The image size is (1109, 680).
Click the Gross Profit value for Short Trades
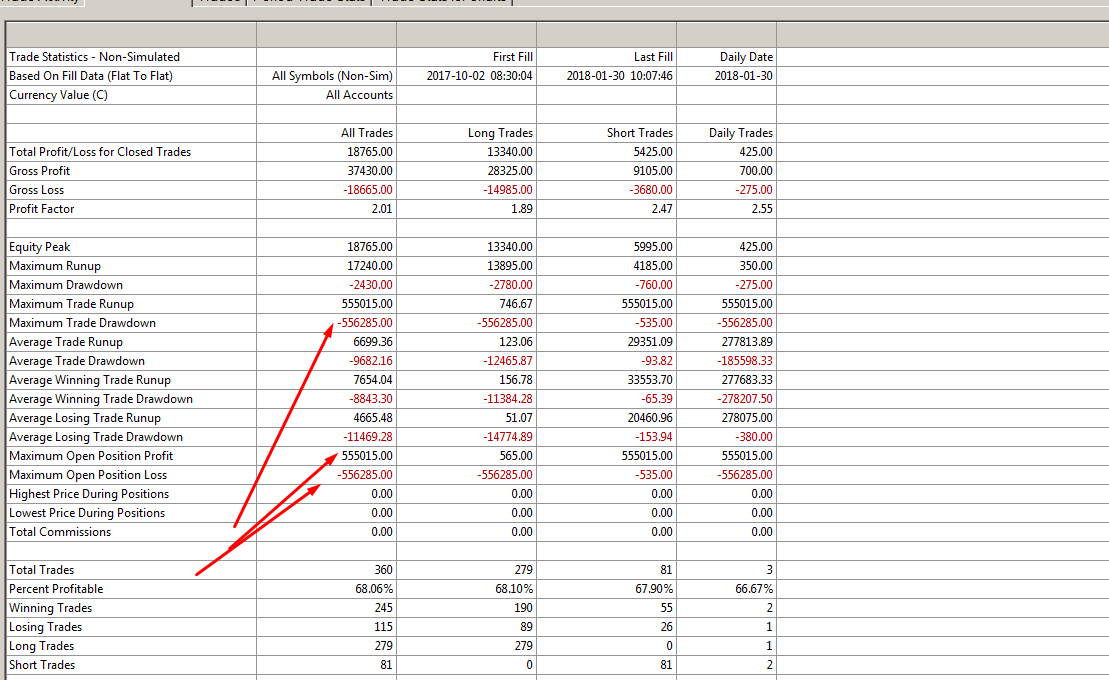coord(650,171)
